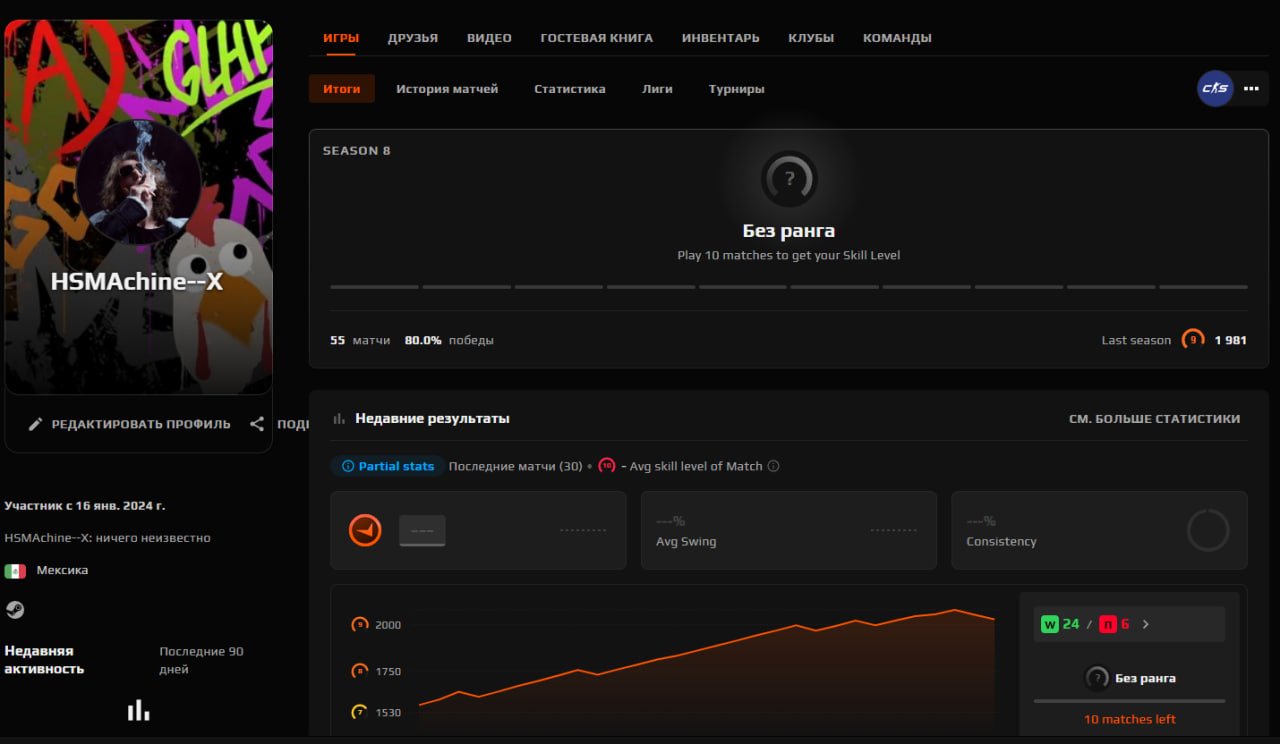This screenshot has width=1280, height=744.
Task: Click info icon after Avg skill level of Match
Action: click(x=773, y=466)
